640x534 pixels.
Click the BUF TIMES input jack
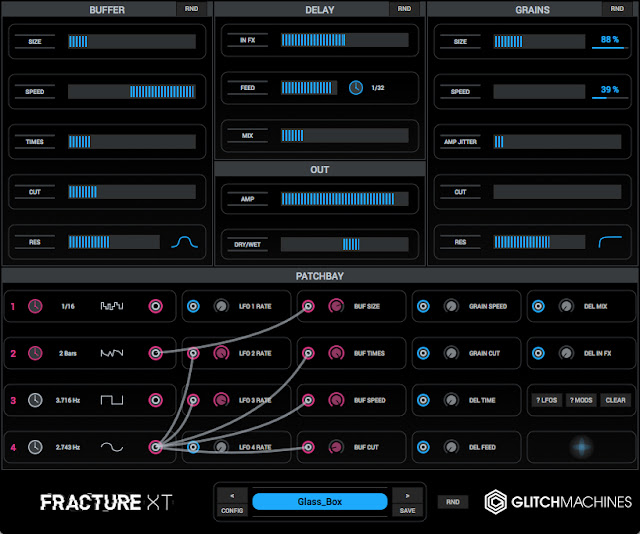pyautogui.click(x=308, y=353)
